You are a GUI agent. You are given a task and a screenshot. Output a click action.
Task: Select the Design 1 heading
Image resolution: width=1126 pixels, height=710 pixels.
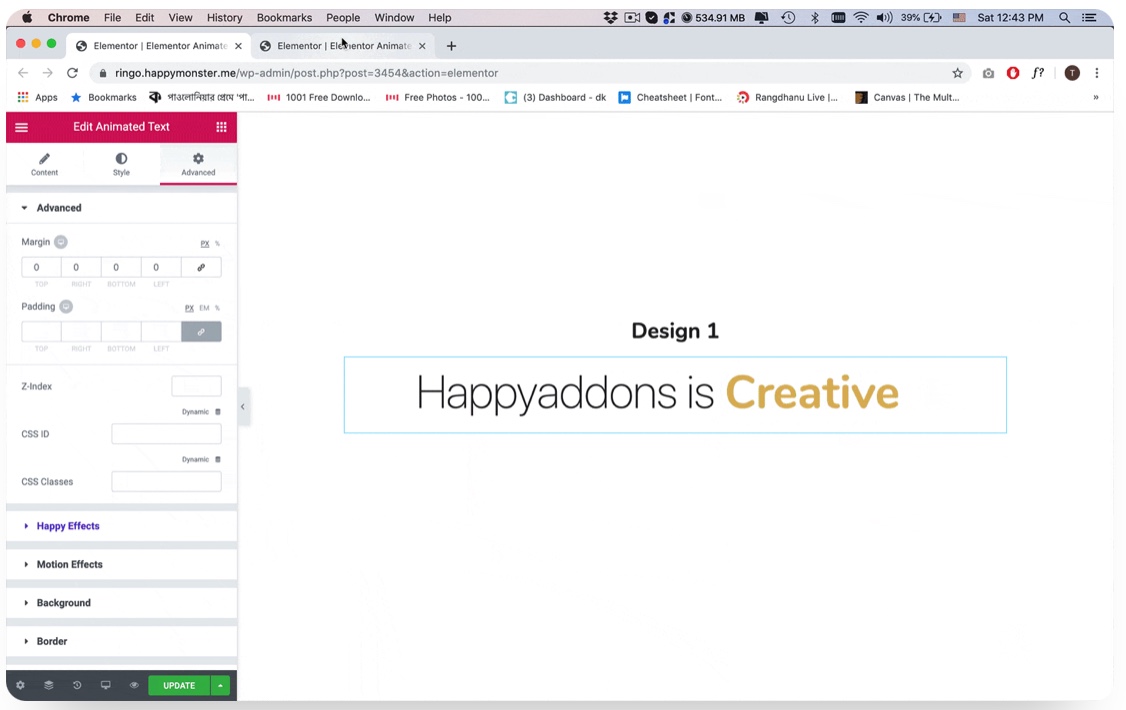(x=675, y=331)
